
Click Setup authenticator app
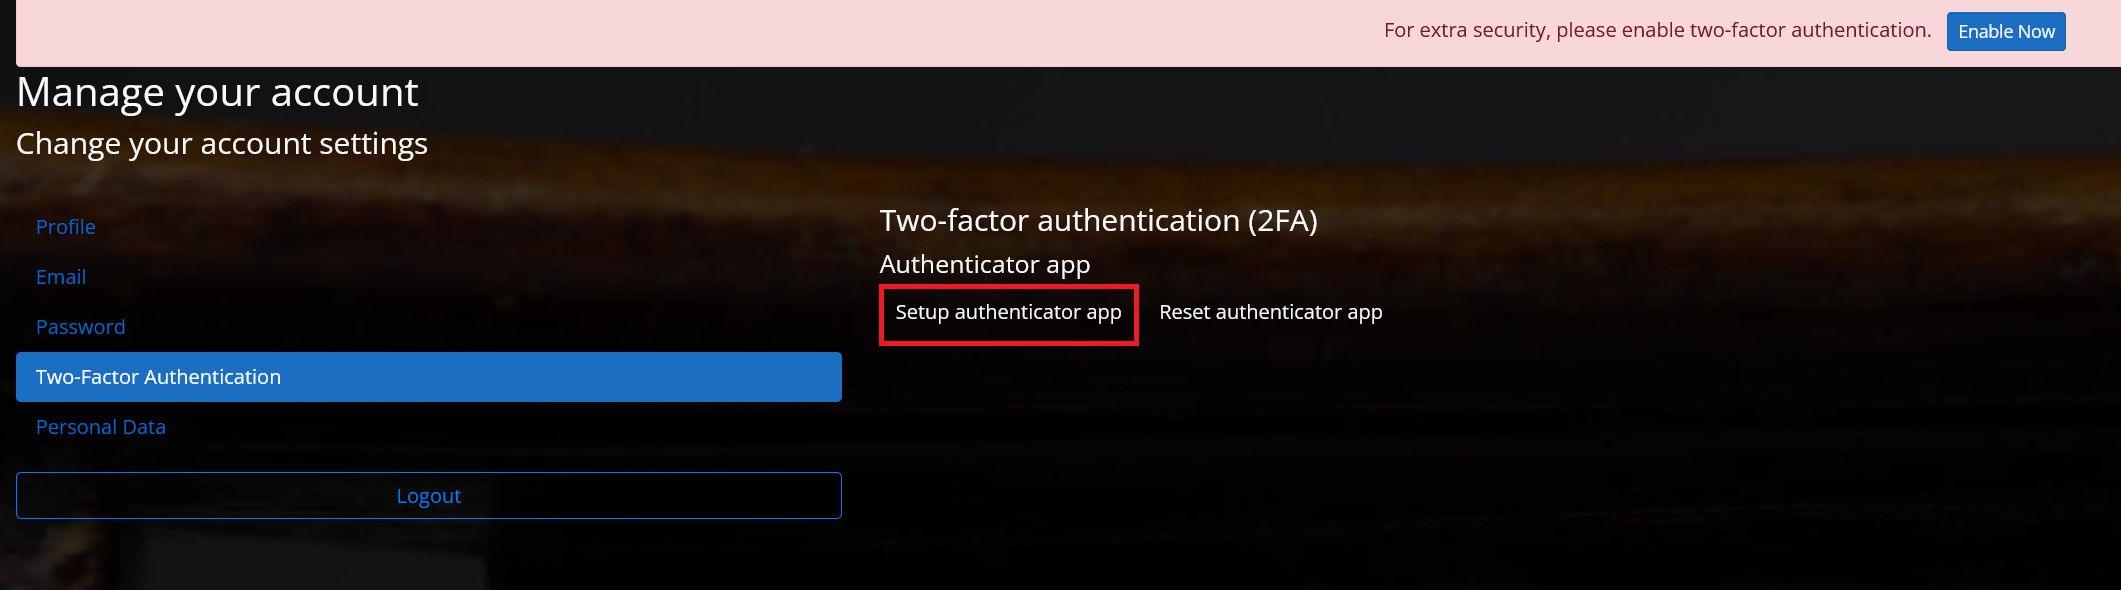pos(1008,313)
